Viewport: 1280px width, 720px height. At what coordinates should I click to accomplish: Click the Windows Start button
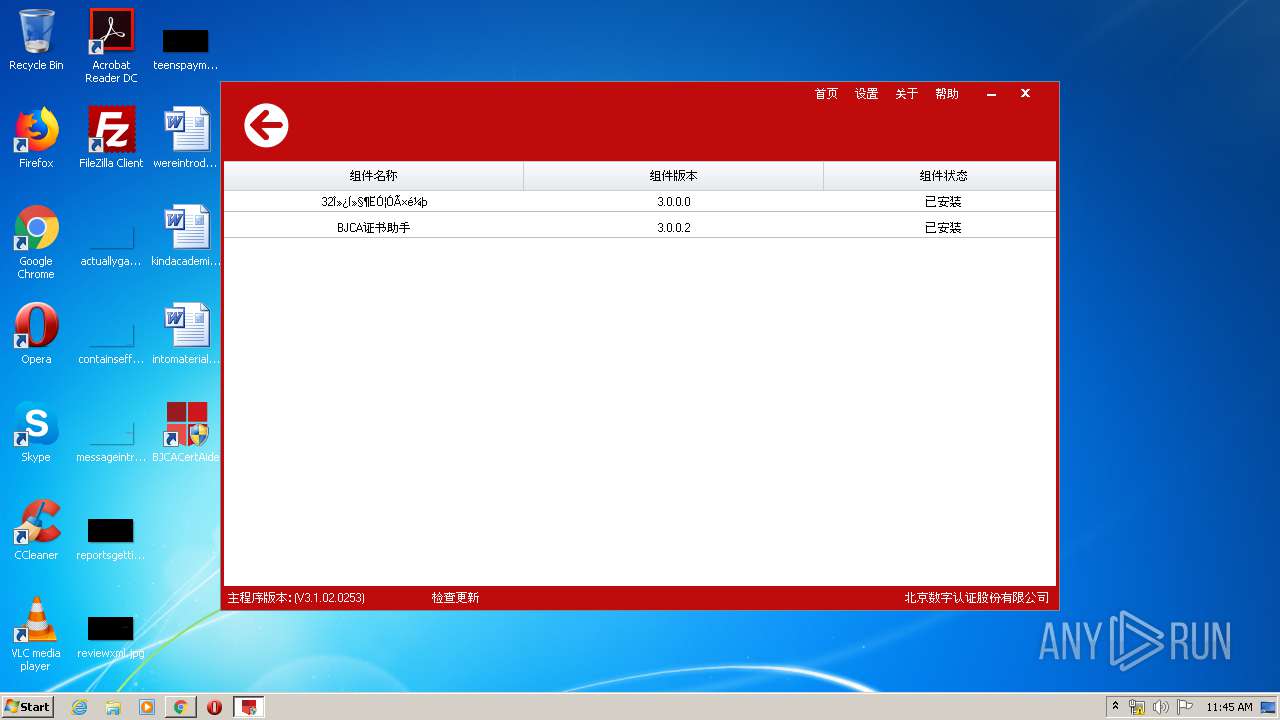28,707
